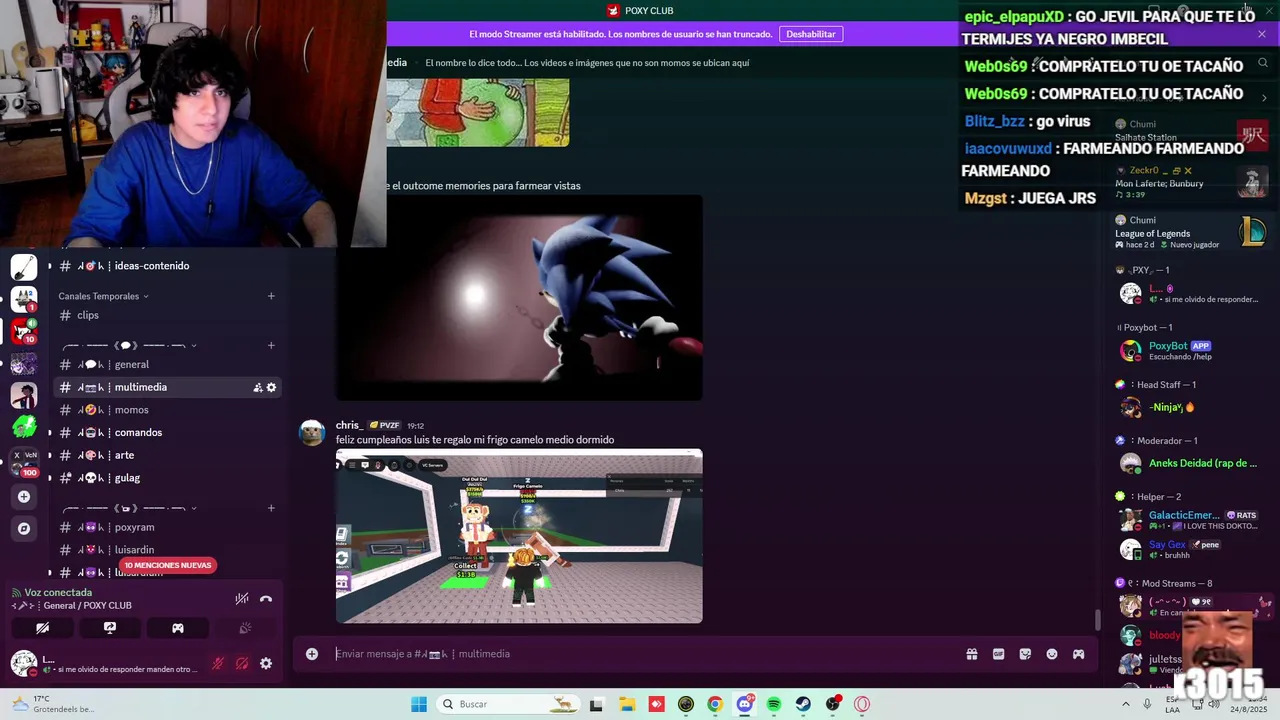Image resolution: width=1280 pixels, height=720 pixels.
Task: Open chris_ user profile from username
Action: click(x=350, y=425)
